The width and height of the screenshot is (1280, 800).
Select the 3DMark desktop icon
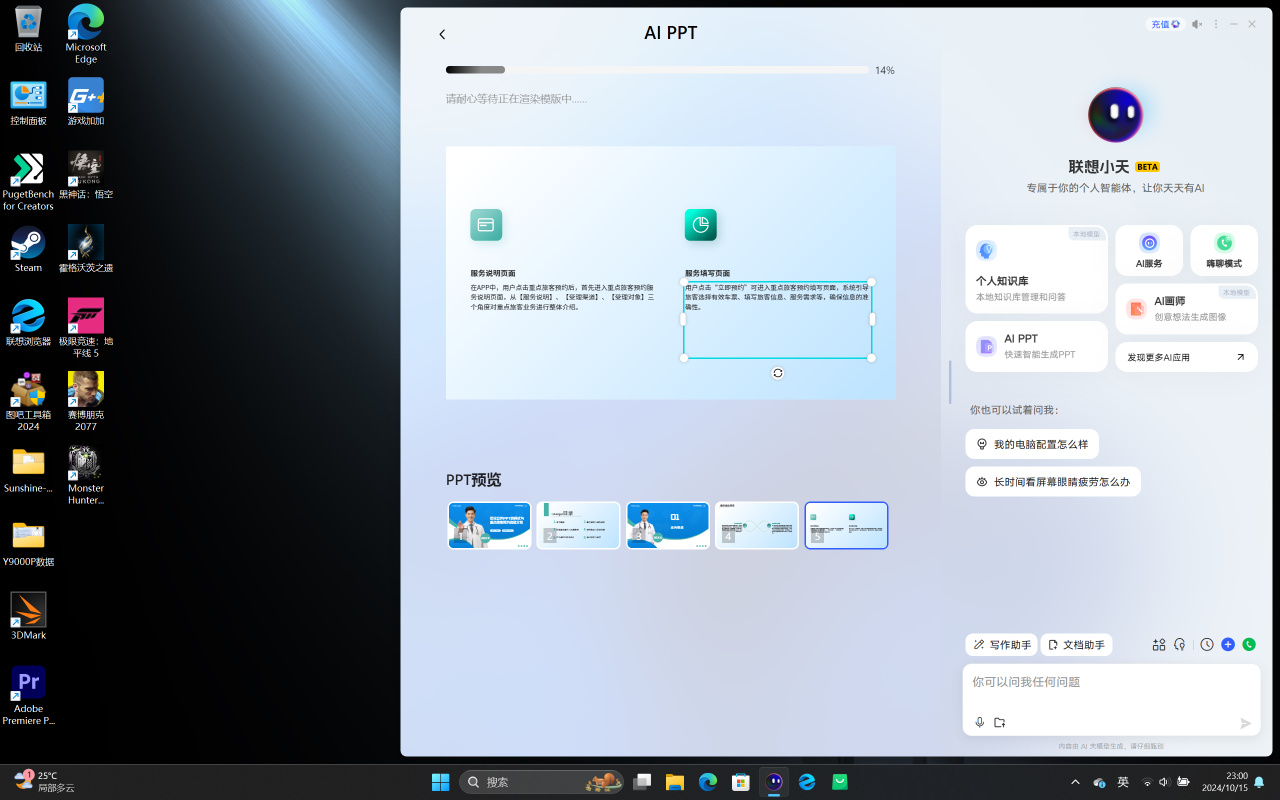tap(29, 616)
